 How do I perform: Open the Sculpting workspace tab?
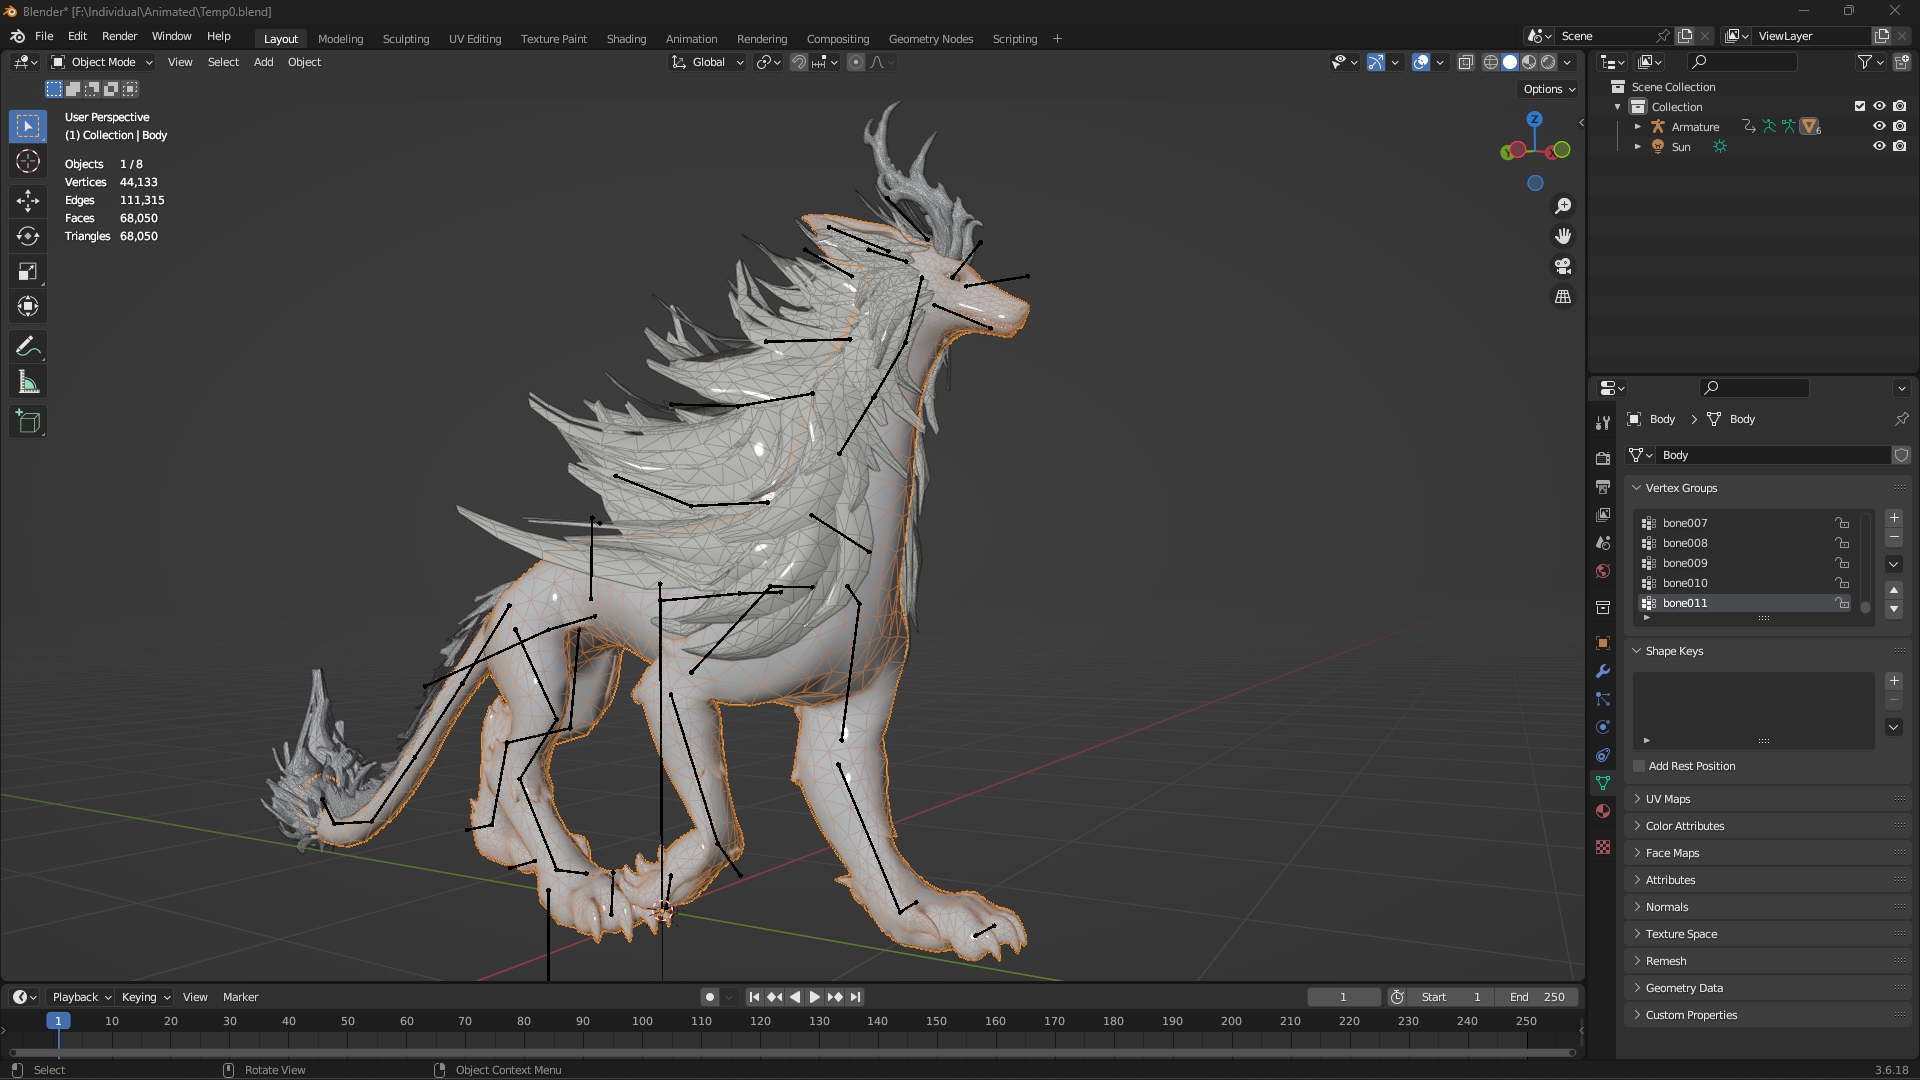(405, 39)
